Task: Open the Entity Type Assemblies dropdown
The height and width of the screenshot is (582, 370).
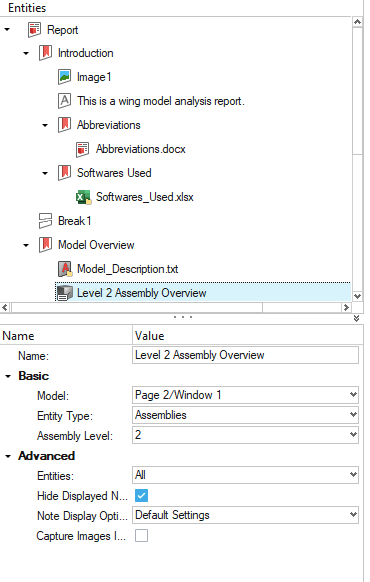Action: [x=245, y=415]
